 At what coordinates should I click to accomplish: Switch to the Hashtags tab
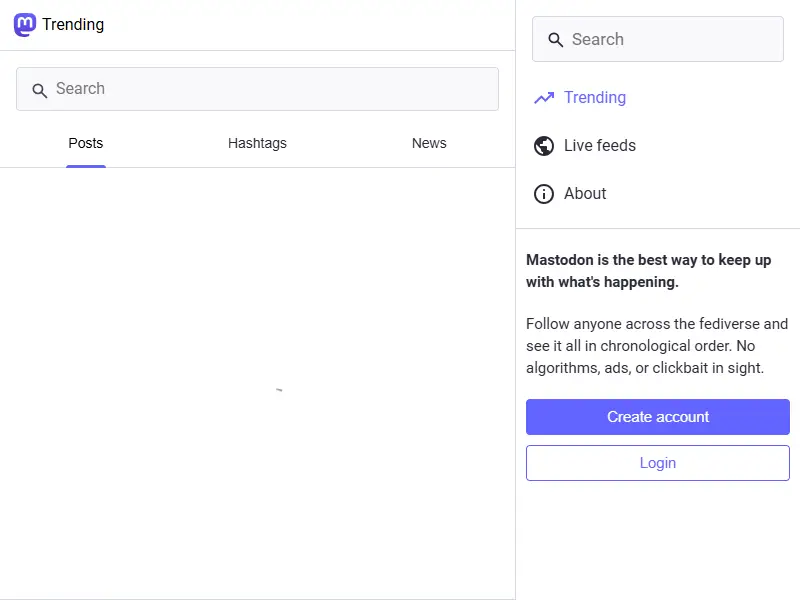coord(257,143)
